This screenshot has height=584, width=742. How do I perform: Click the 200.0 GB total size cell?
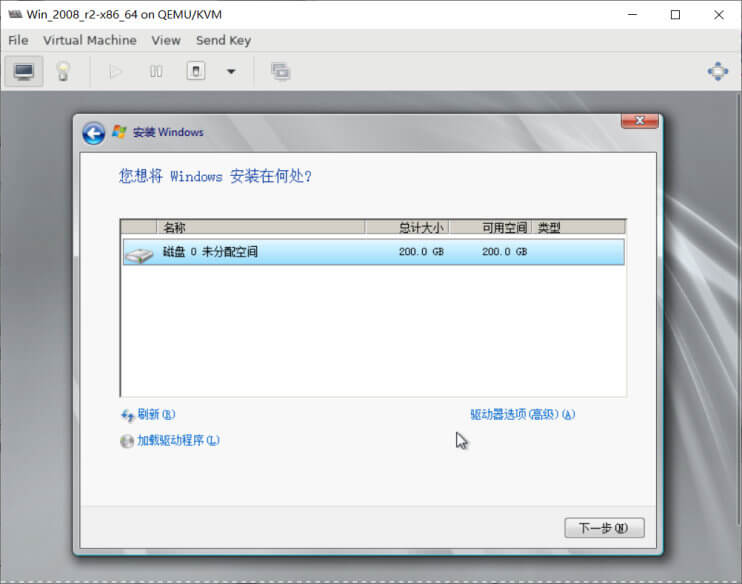(x=421, y=252)
